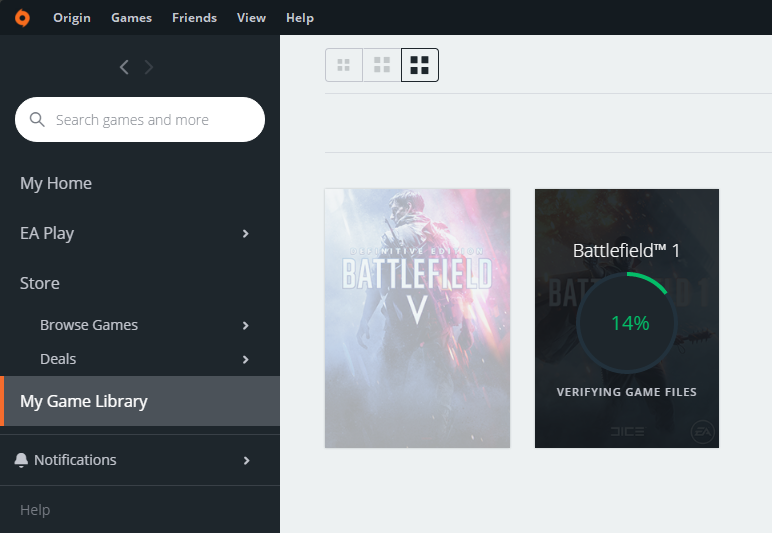Click the Origin logo icon
Image resolution: width=772 pixels, height=533 pixels.
point(22,18)
